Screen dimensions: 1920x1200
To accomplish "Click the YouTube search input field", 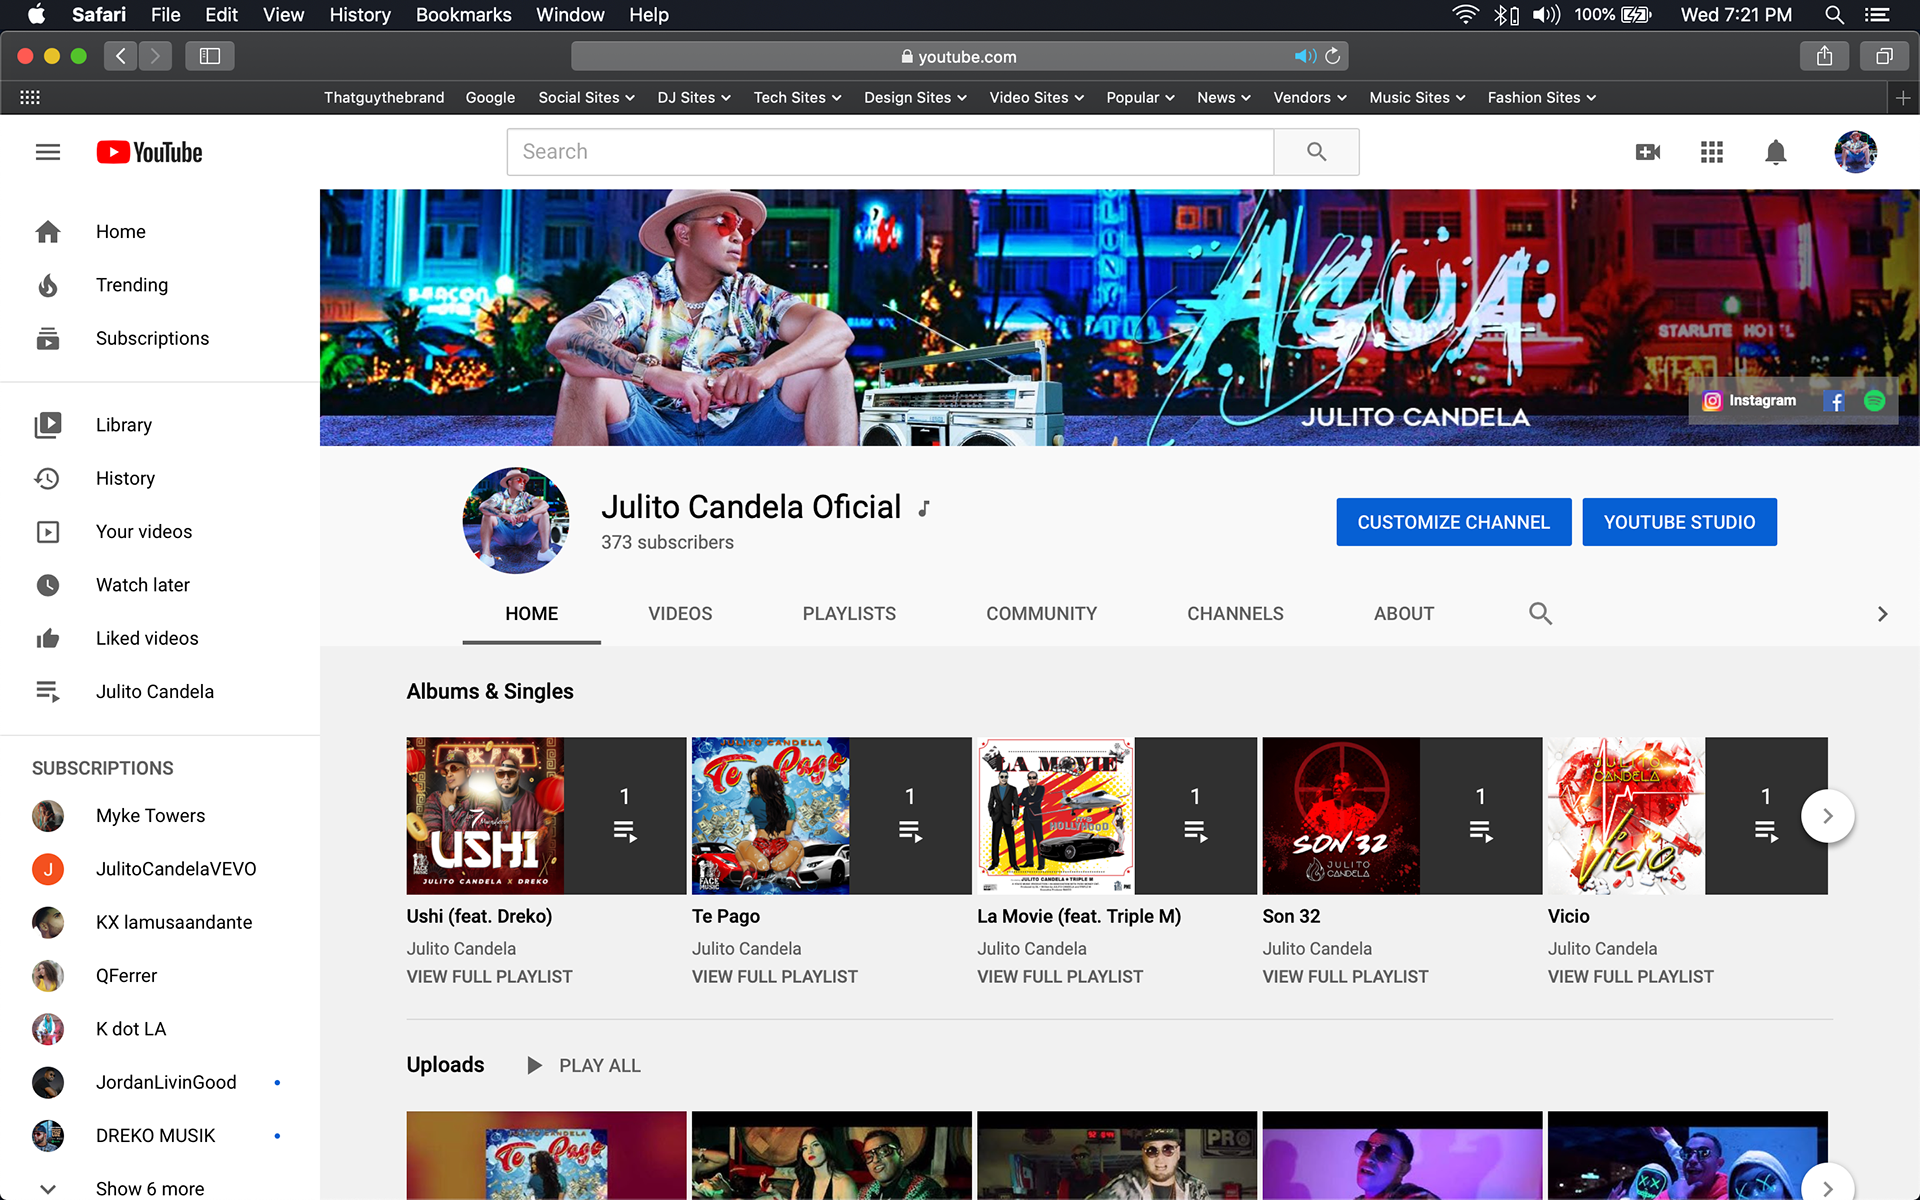I will tap(890, 152).
